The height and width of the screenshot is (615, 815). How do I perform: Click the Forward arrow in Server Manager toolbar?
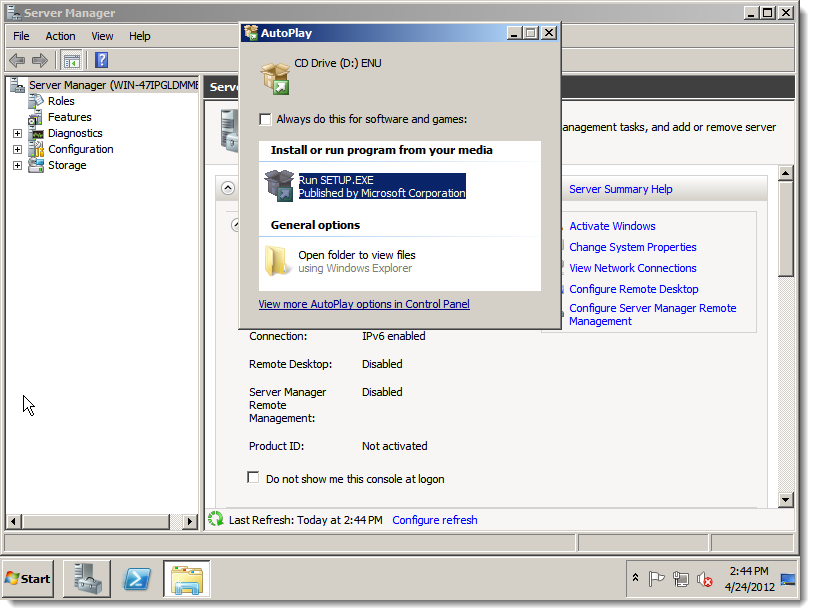(40, 60)
